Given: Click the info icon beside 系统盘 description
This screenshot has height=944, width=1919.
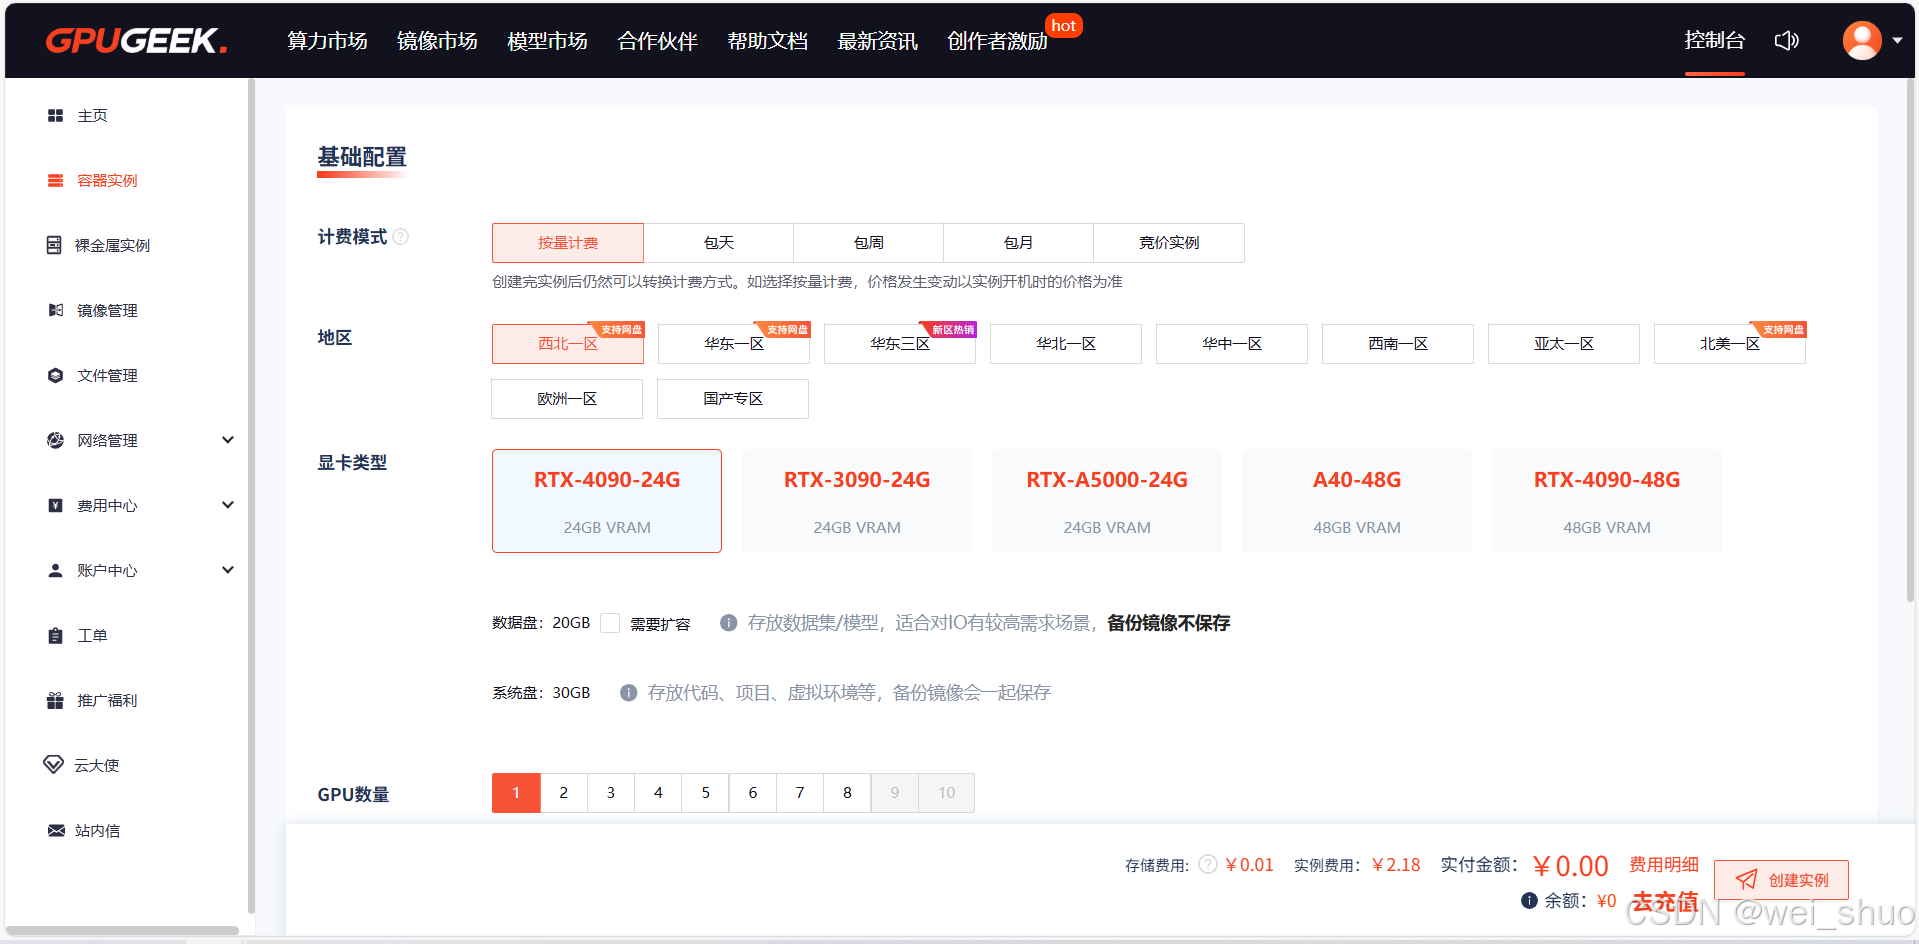Looking at the screenshot, I should (x=629, y=693).
